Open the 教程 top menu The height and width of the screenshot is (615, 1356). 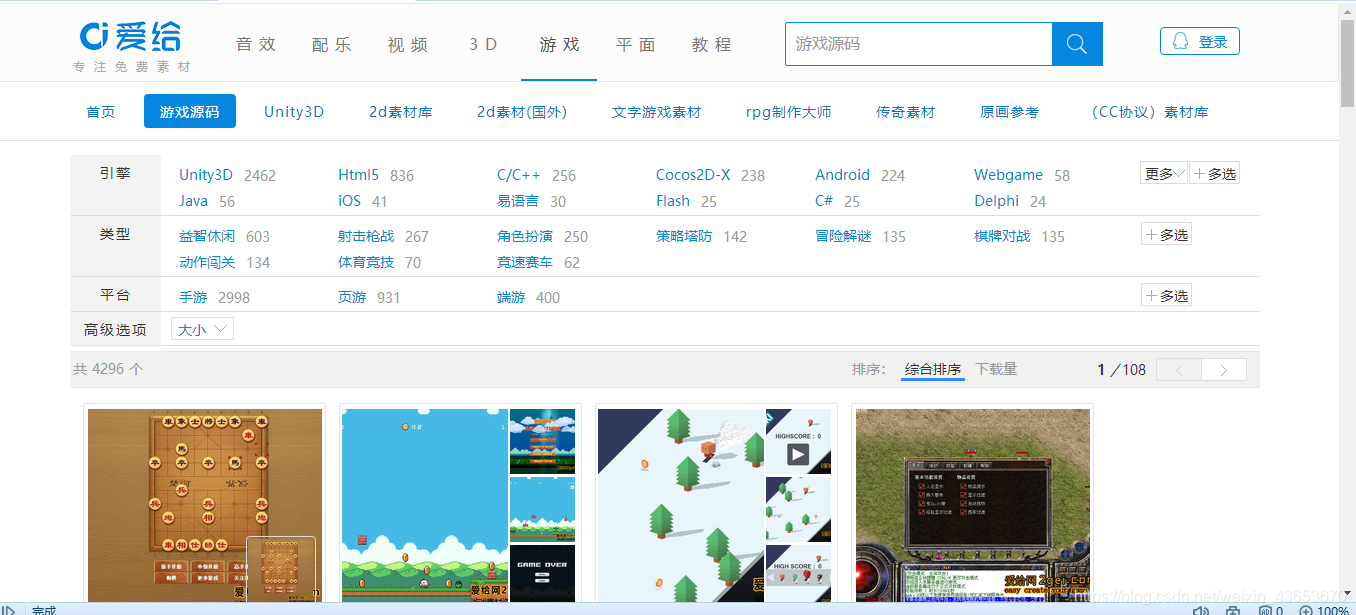711,44
